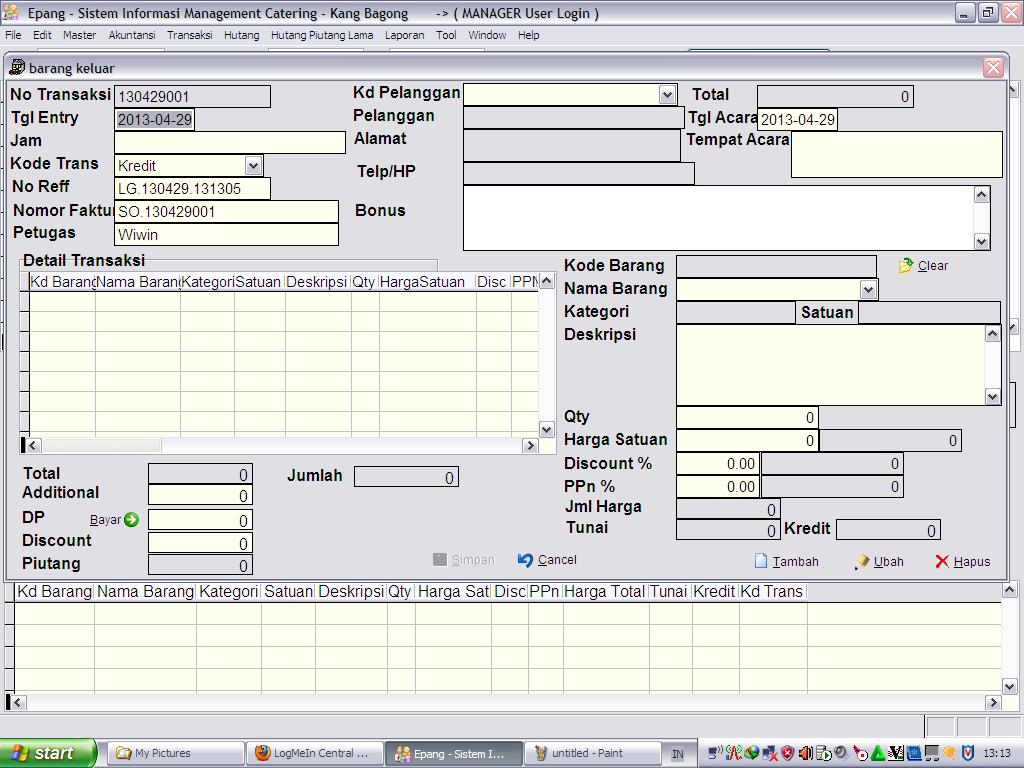This screenshot has height=768, width=1024.
Task: Click the Qty input field
Action: point(747,417)
